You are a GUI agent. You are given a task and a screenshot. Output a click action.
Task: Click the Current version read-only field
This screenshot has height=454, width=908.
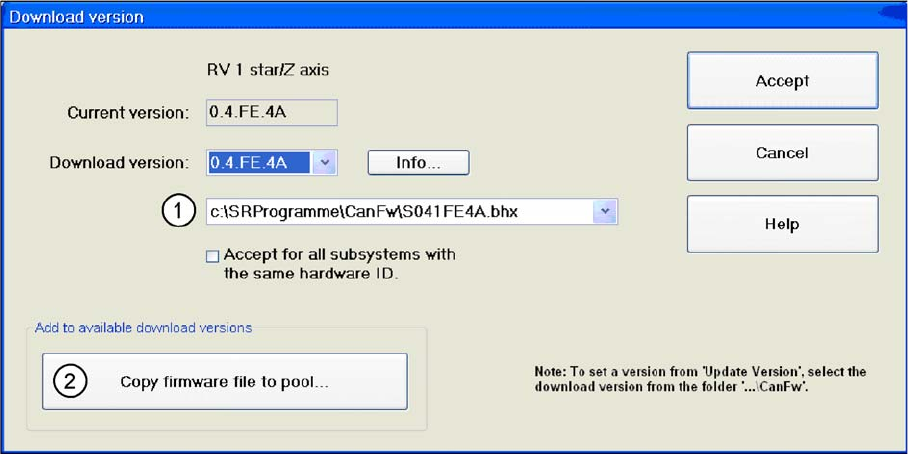click(272, 112)
